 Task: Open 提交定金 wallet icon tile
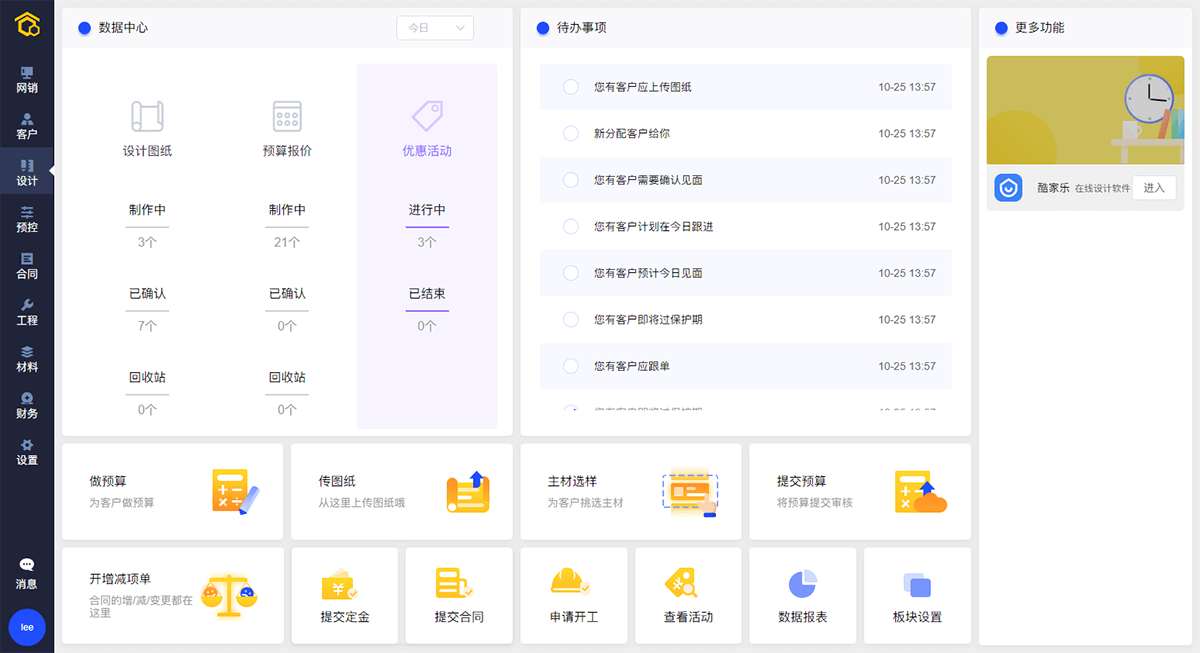[344, 583]
